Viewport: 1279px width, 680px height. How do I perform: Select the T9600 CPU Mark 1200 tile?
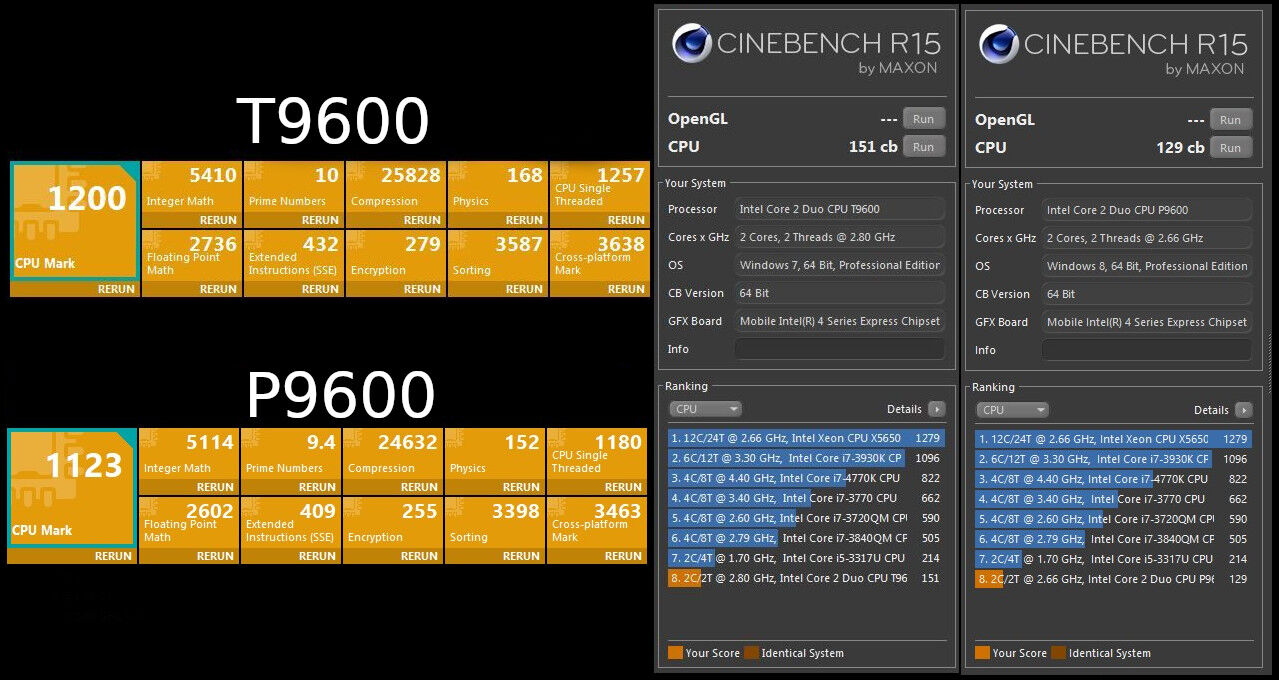tap(75, 221)
